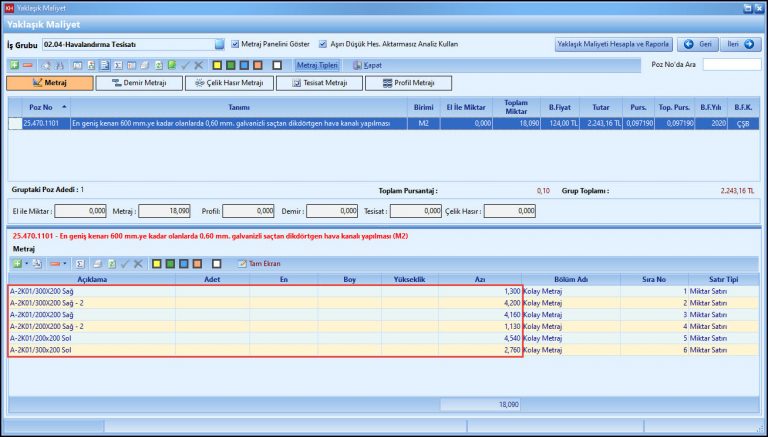Click the Poz No'da Ara search field
The width and height of the screenshot is (768, 437).
pyautogui.click(x=731, y=64)
